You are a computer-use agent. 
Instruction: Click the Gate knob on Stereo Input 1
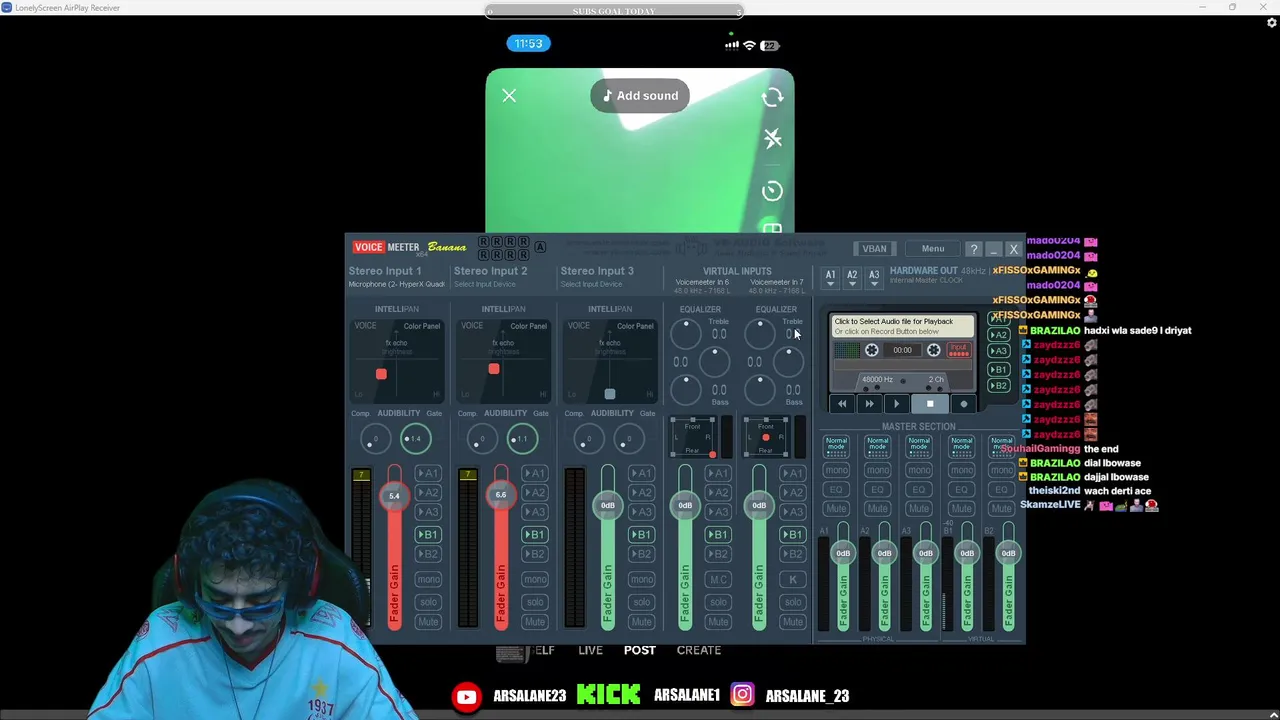416,439
